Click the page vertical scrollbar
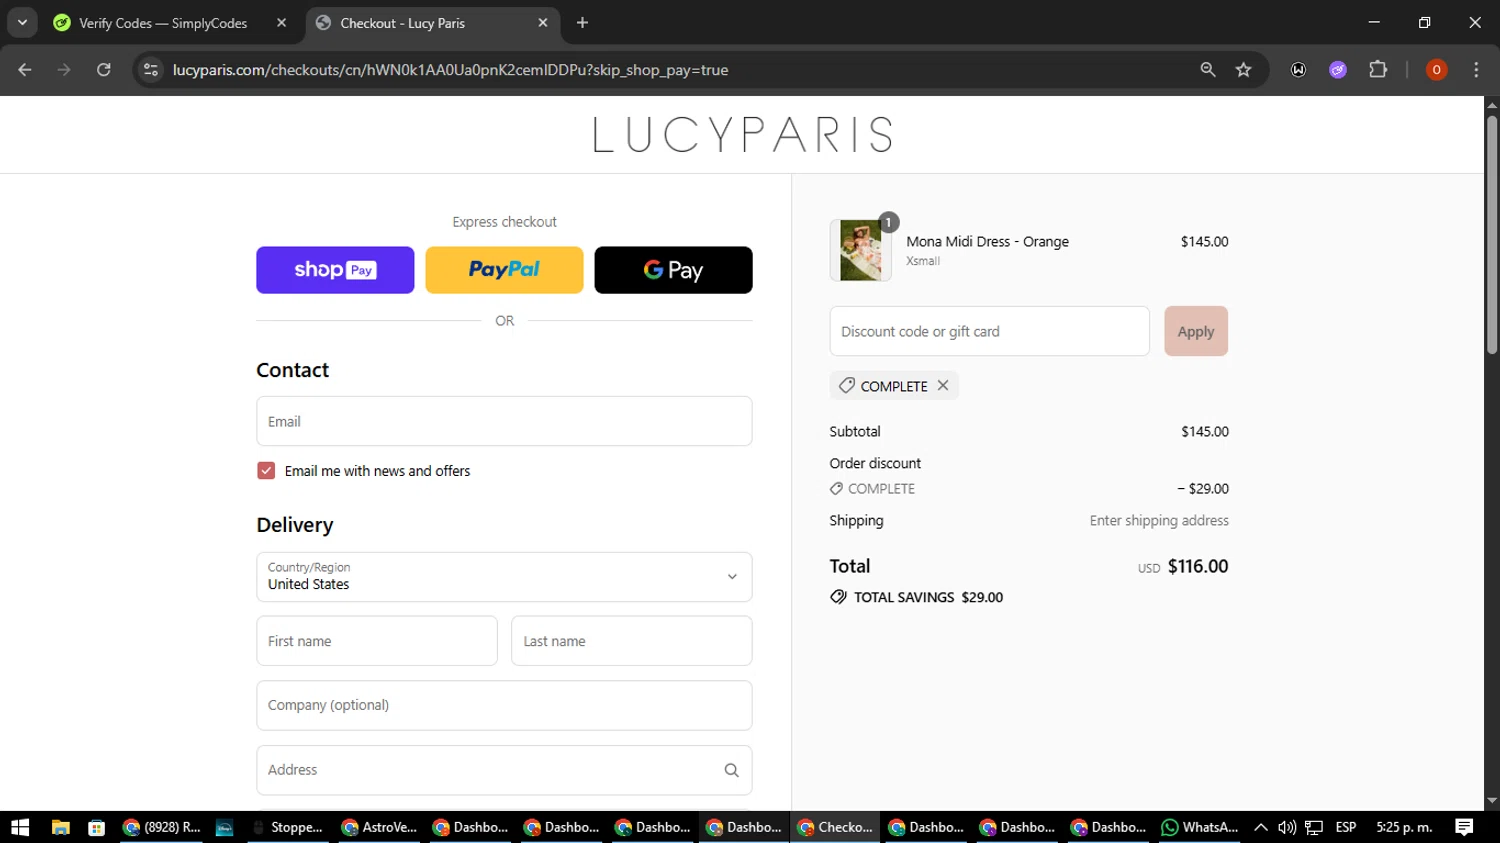Screen dimensions: 1500x843 (1492, 235)
